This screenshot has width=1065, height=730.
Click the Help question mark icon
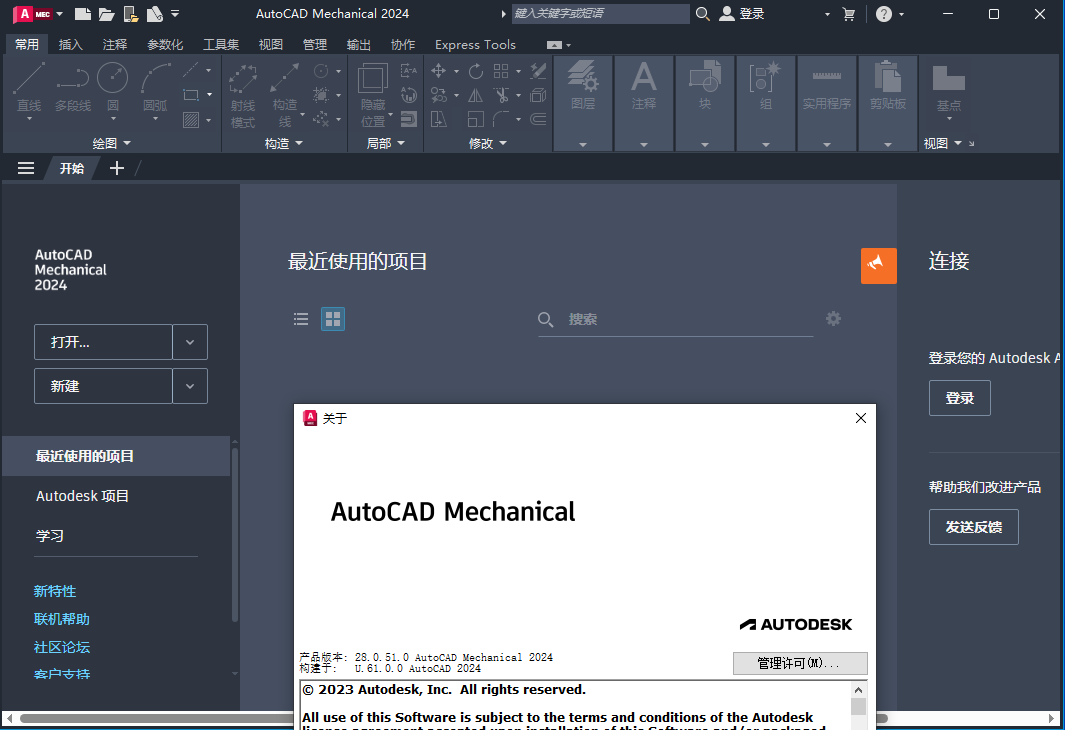[884, 14]
